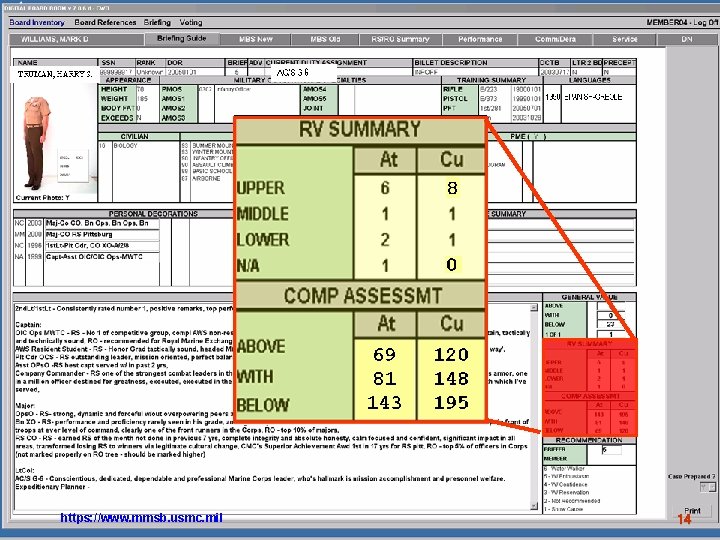The width and height of the screenshot is (720, 540).
Task: Click the BIOLOGY civilian education entry
Action: coord(125,146)
